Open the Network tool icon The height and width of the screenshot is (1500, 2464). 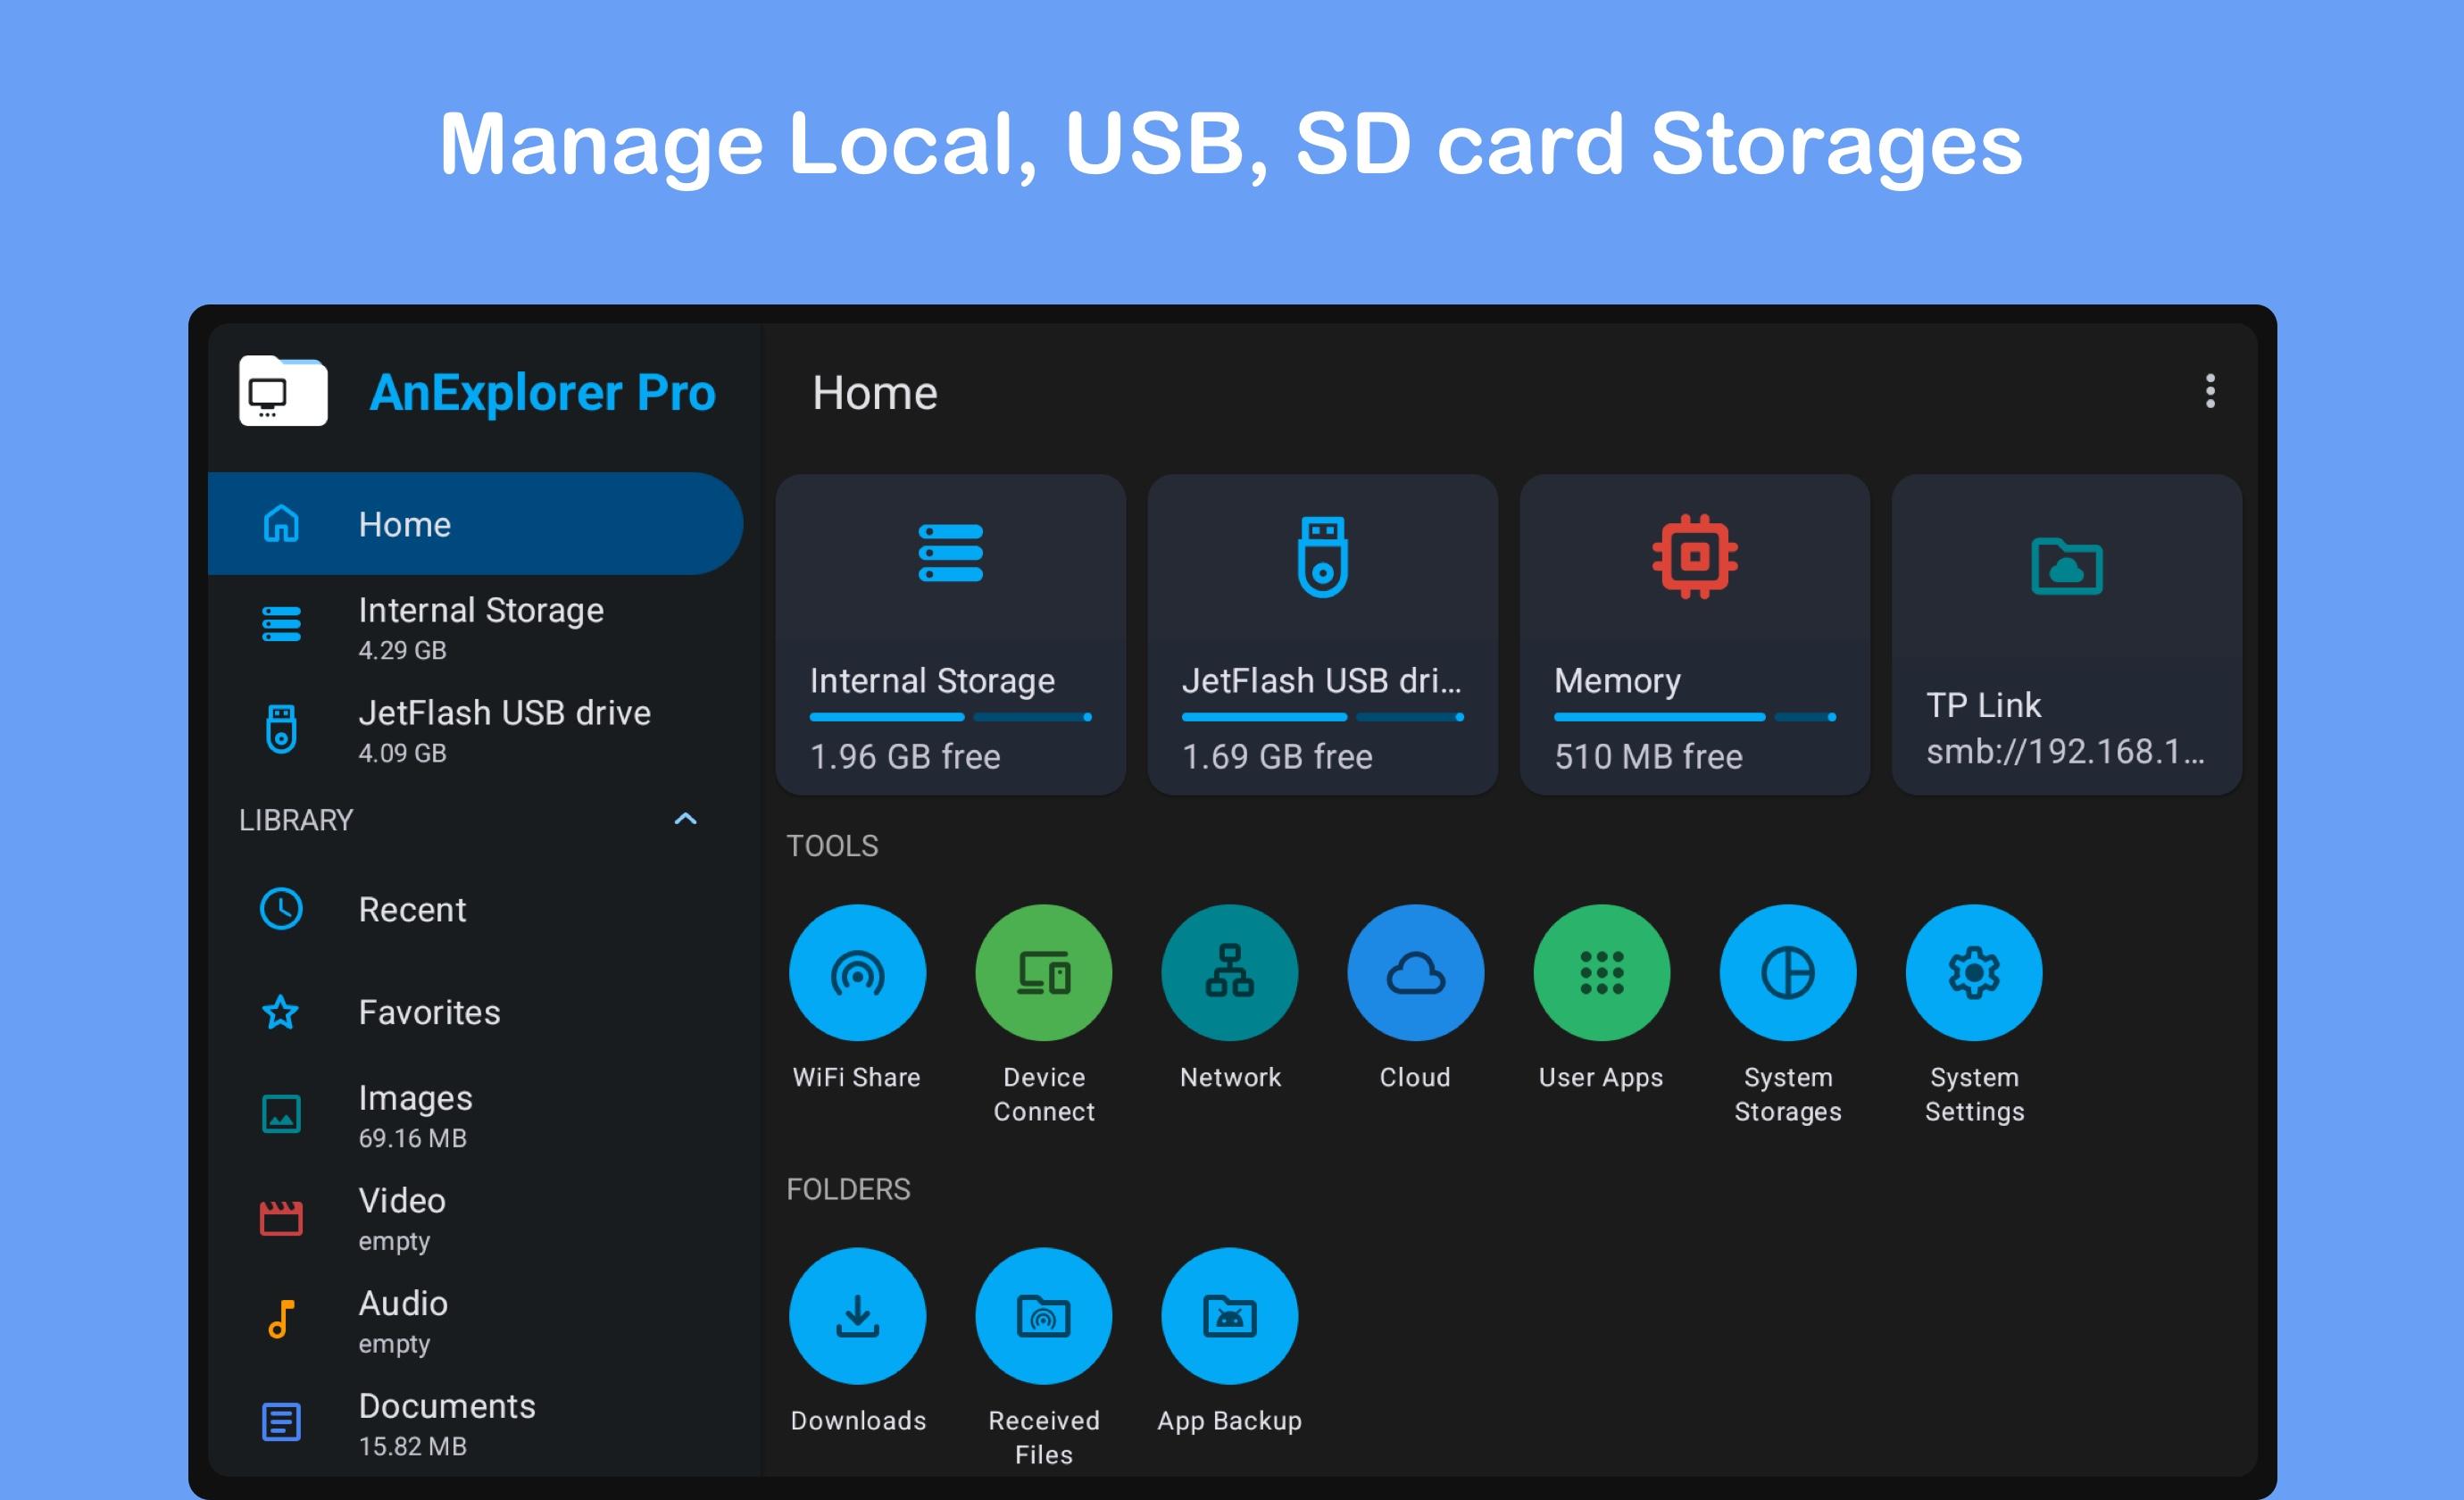pyautogui.click(x=1229, y=972)
